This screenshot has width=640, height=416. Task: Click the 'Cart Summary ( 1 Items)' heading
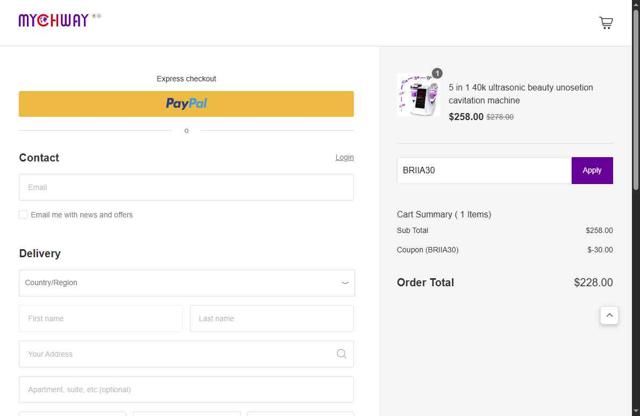(x=444, y=214)
